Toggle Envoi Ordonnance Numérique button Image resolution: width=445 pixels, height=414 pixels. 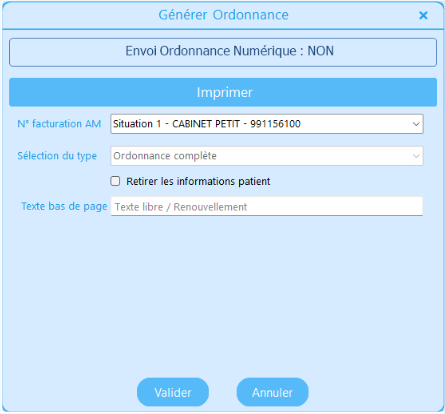(223, 52)
